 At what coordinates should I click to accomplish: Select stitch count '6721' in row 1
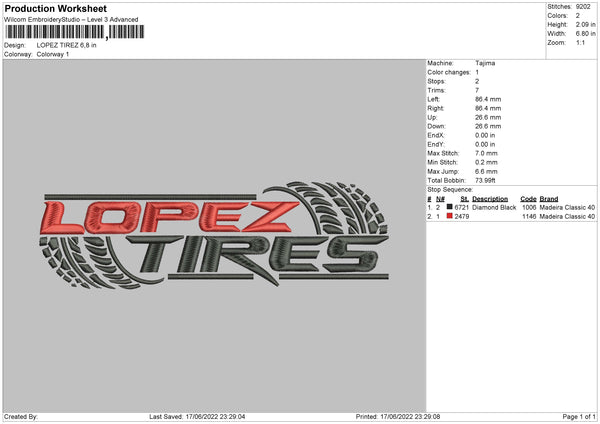(x=461, y=207)
